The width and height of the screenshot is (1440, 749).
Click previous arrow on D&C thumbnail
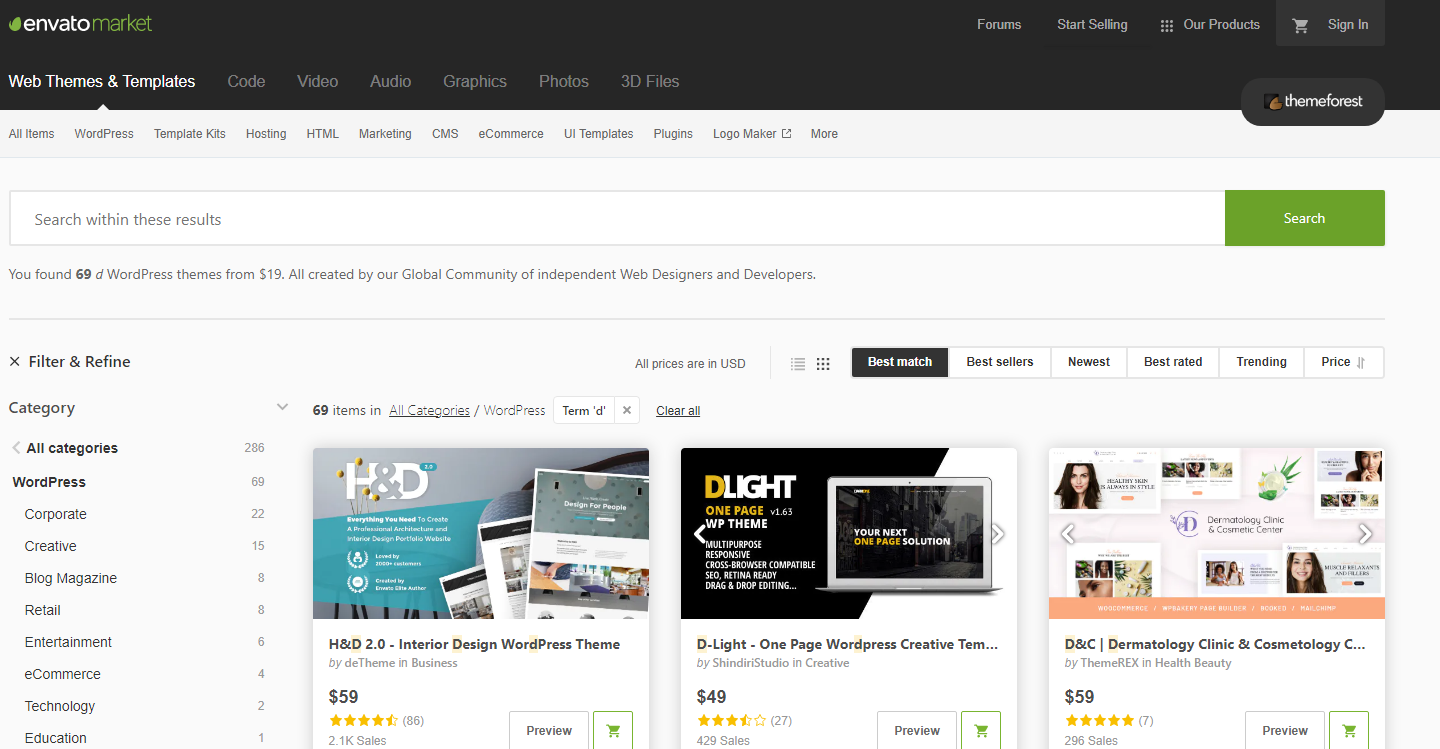point(1068,534)
